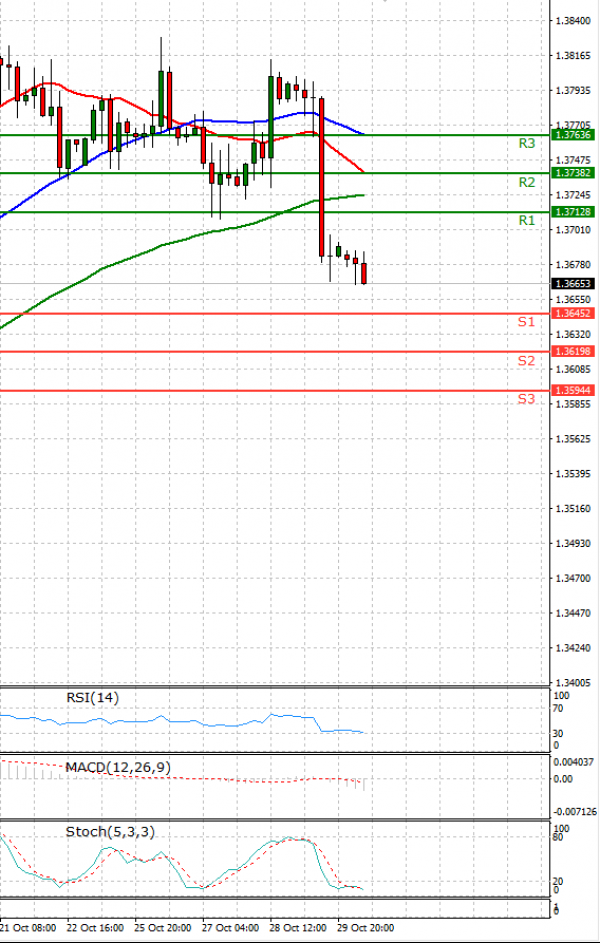Image resolution: width=600 pixels, height=943 pixels.
Task: Click the 1.37010 price axis label
Action: [x=572, y=230]
